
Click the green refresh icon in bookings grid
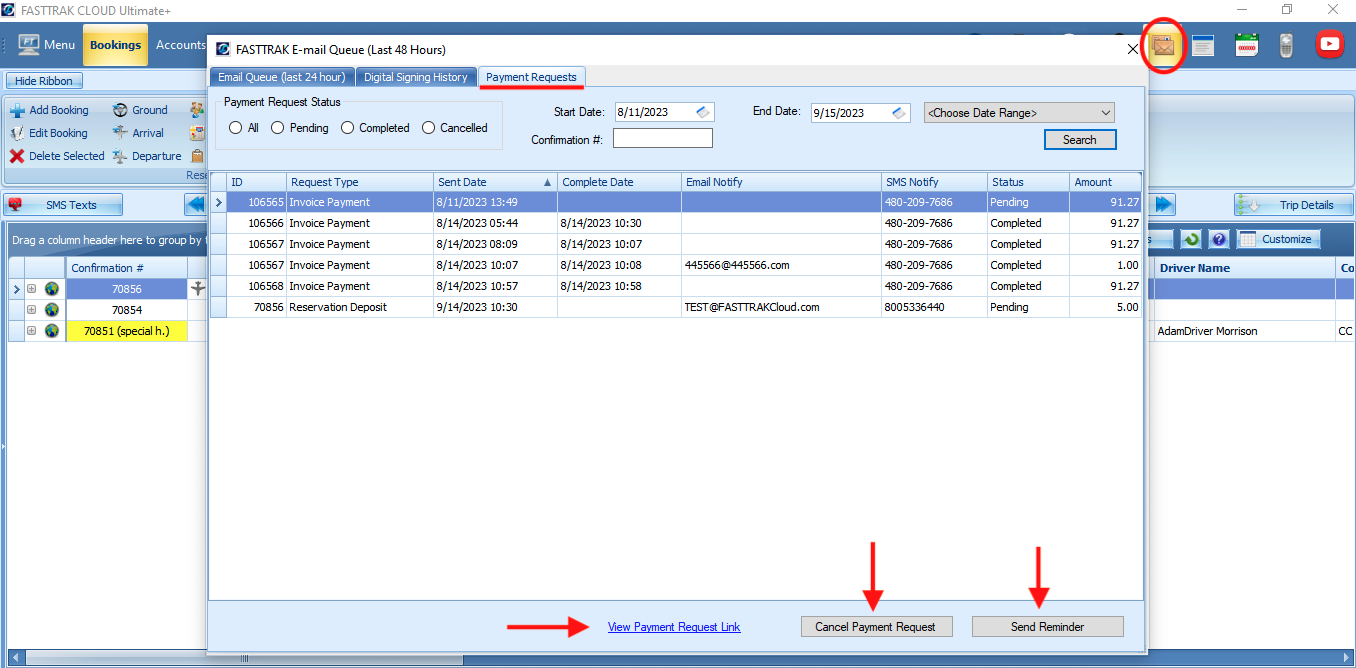click(1191, 240)
